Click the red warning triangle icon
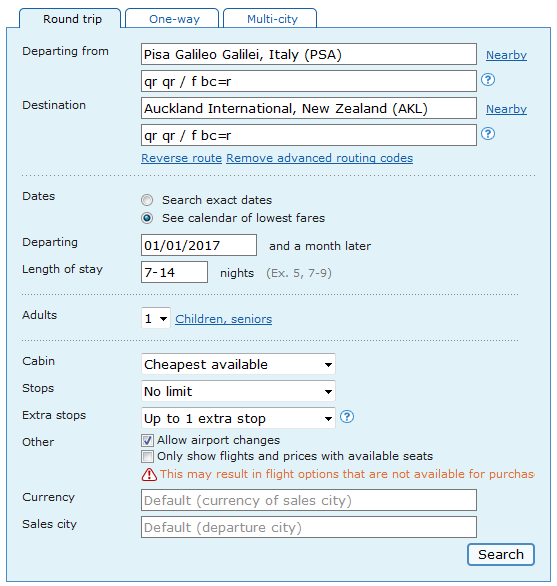The height and width of the screenshot is (586, 557). [149, 474]
